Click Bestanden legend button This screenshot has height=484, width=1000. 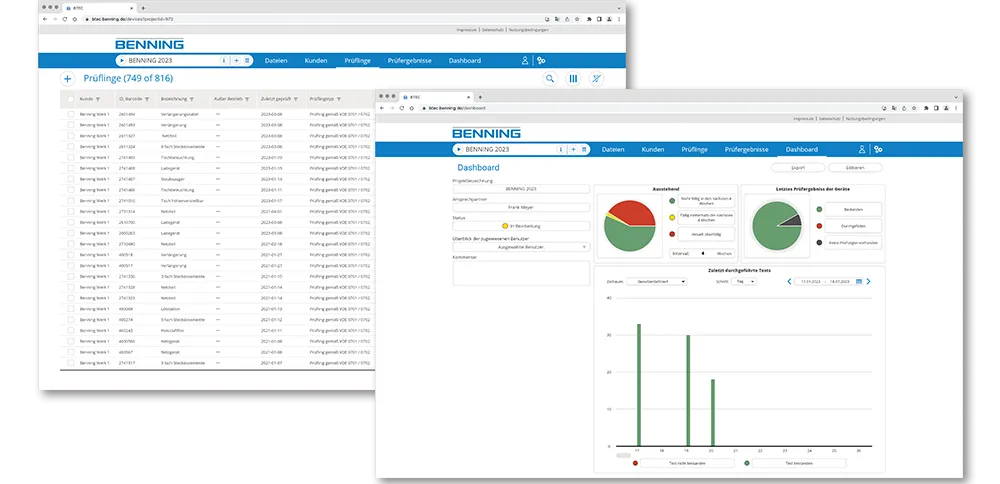(853, 209)
